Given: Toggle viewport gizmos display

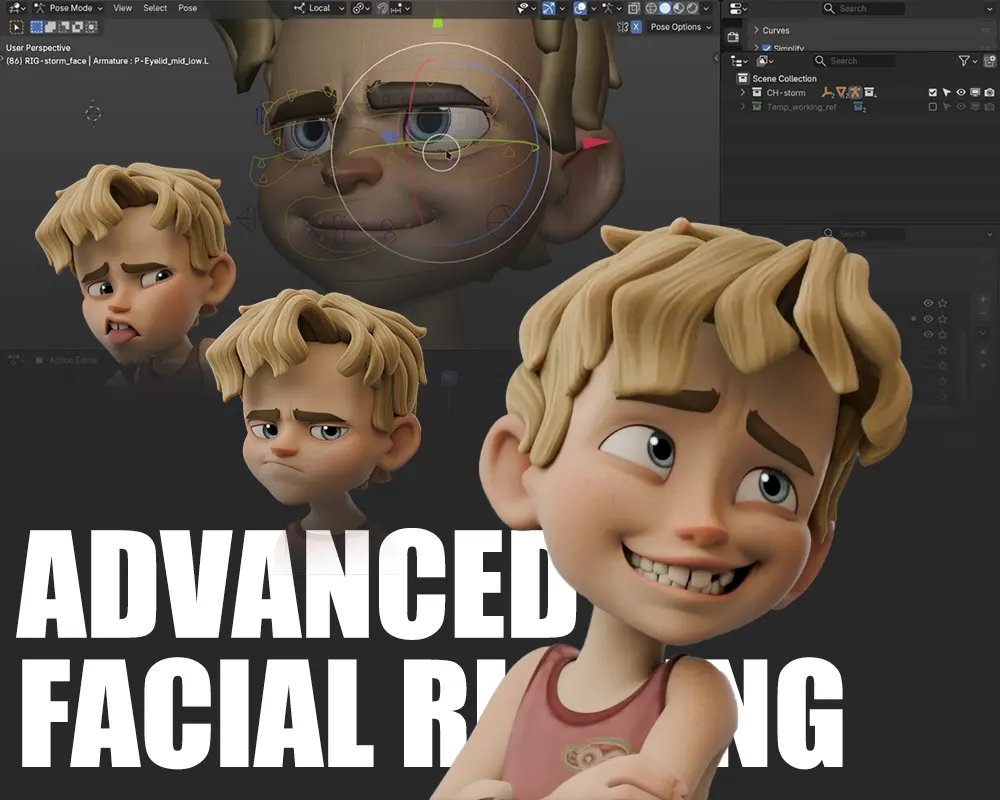Looking at the screenshot, I should (x=549, y=8).
